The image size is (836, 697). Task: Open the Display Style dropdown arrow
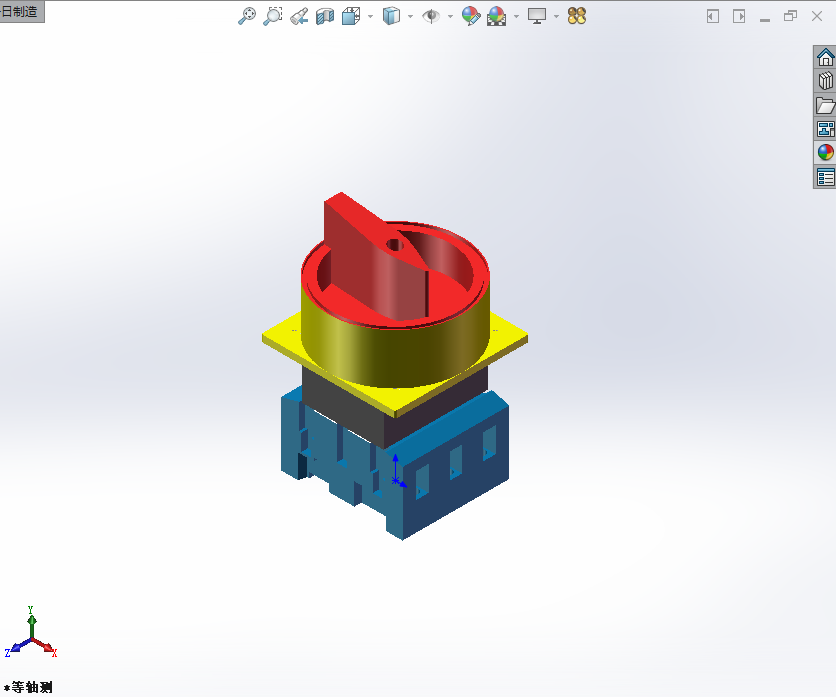(410, 17)
